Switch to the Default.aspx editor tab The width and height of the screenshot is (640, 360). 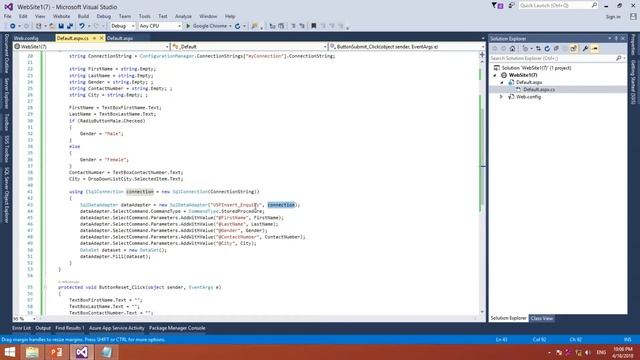(120, 38)
